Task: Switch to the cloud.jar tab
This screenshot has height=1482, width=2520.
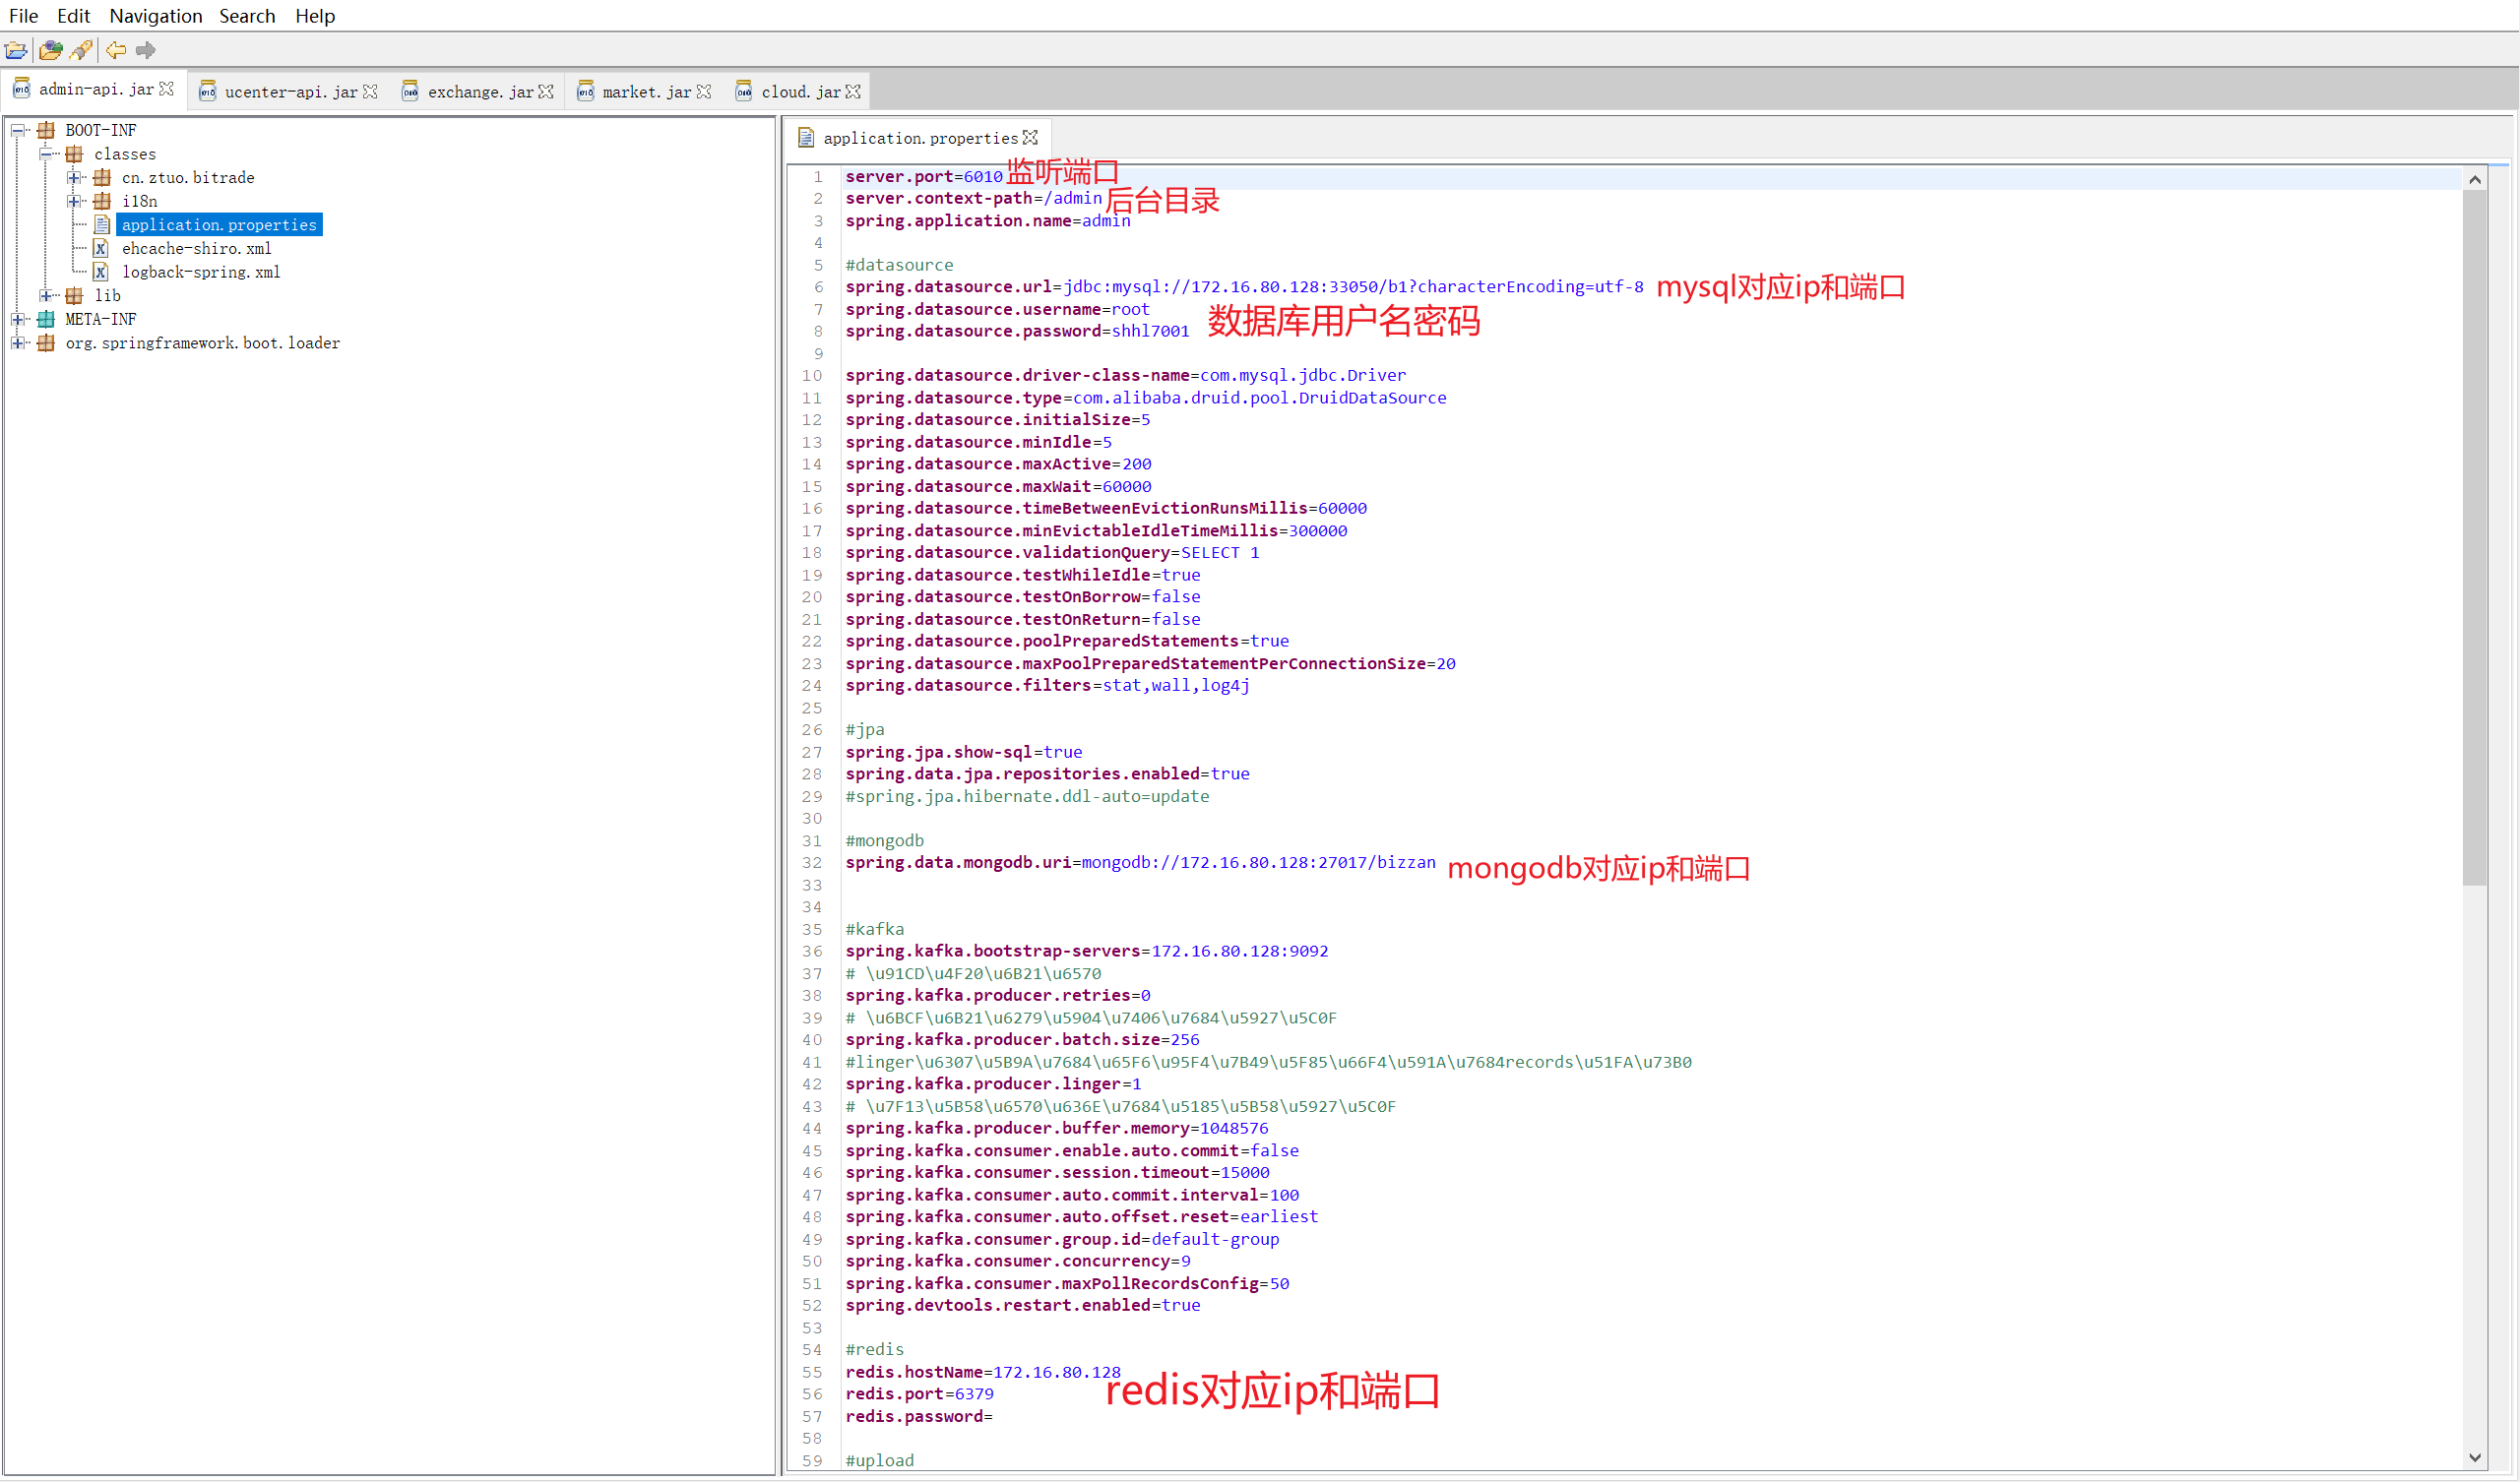Action: (800, 92)
